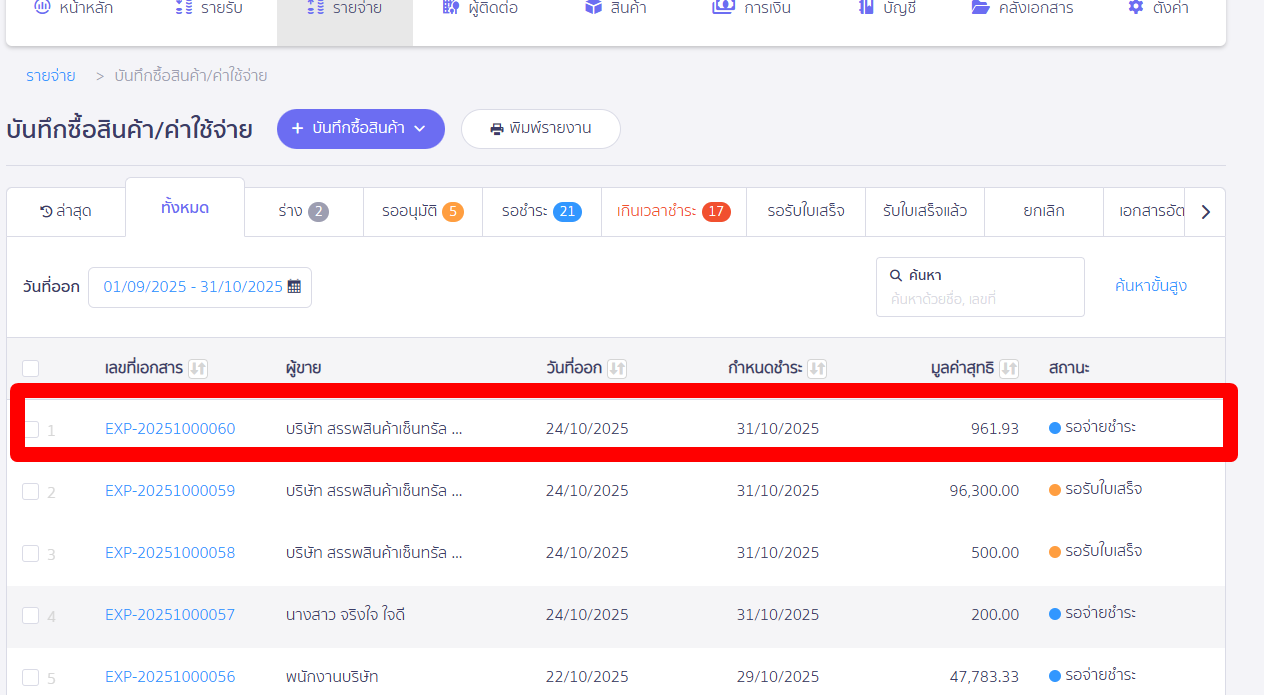Open the บัญชี accounting icon

(x=865, y=7)
